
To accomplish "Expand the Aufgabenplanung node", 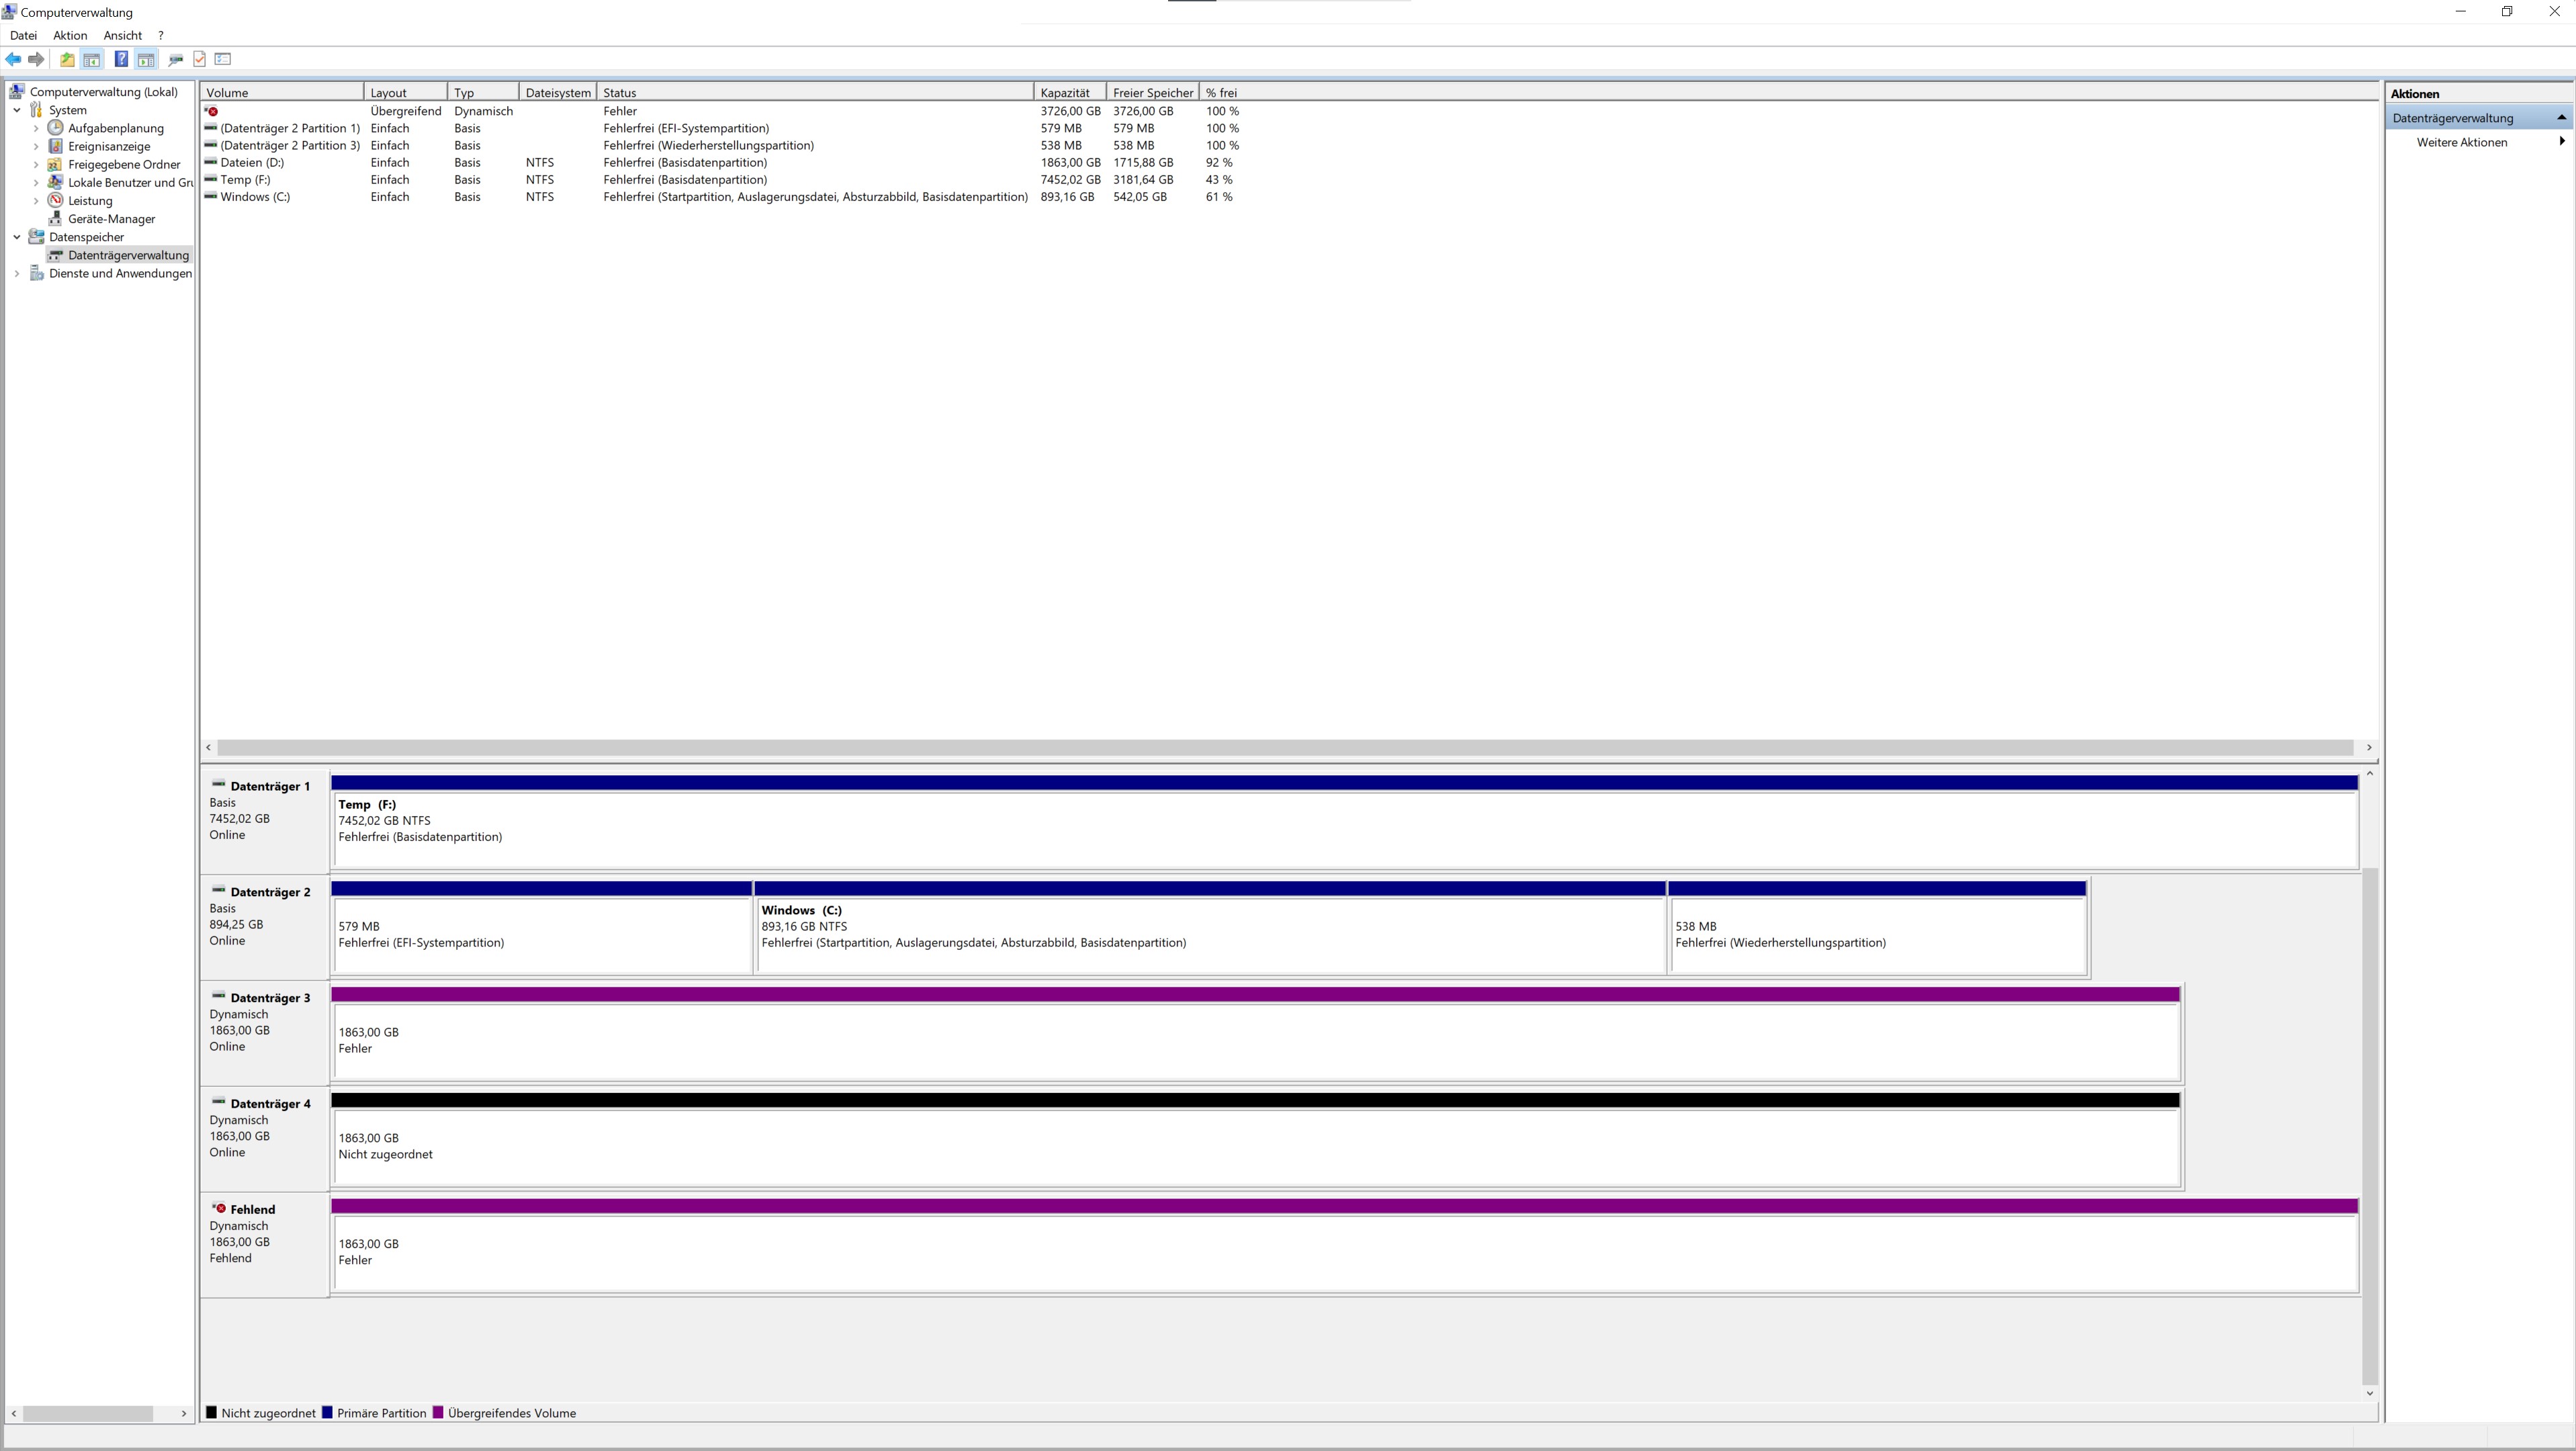I will tap(36, 128).
